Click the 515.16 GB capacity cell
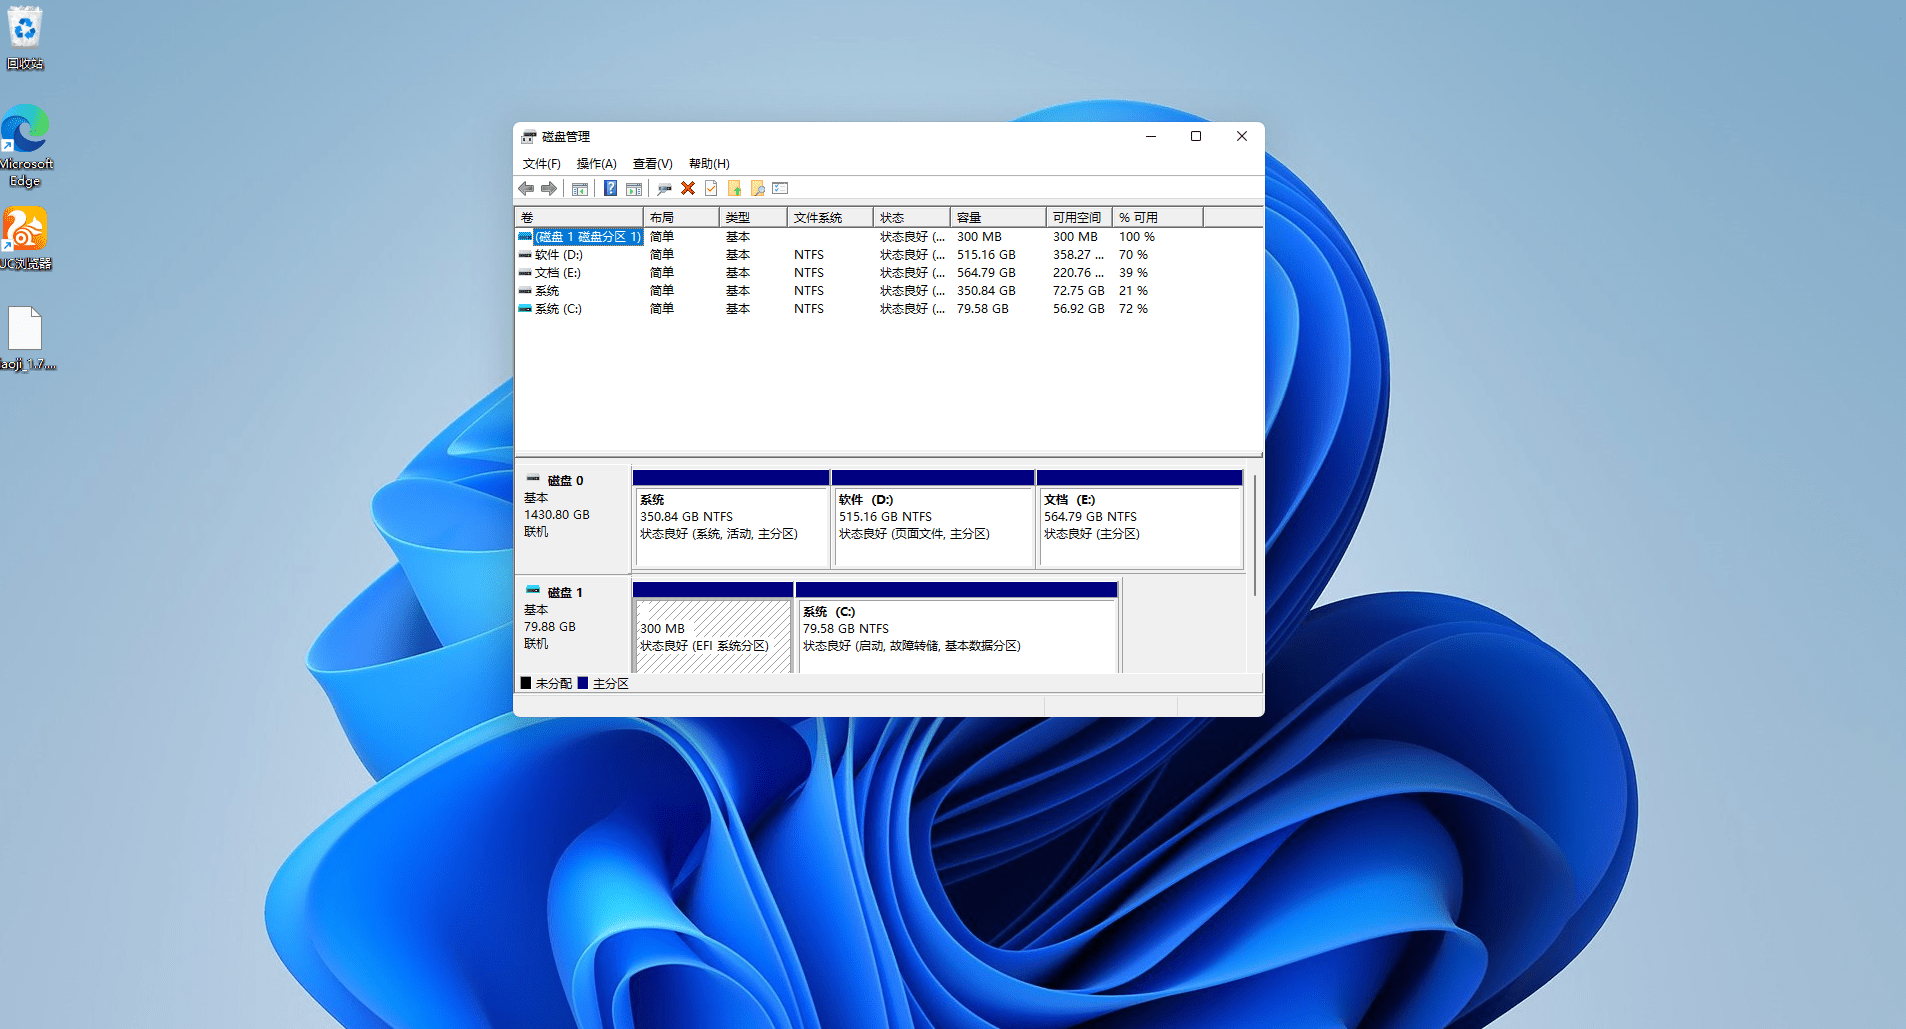This screenshot has height=1029, width=1906. 986,255
